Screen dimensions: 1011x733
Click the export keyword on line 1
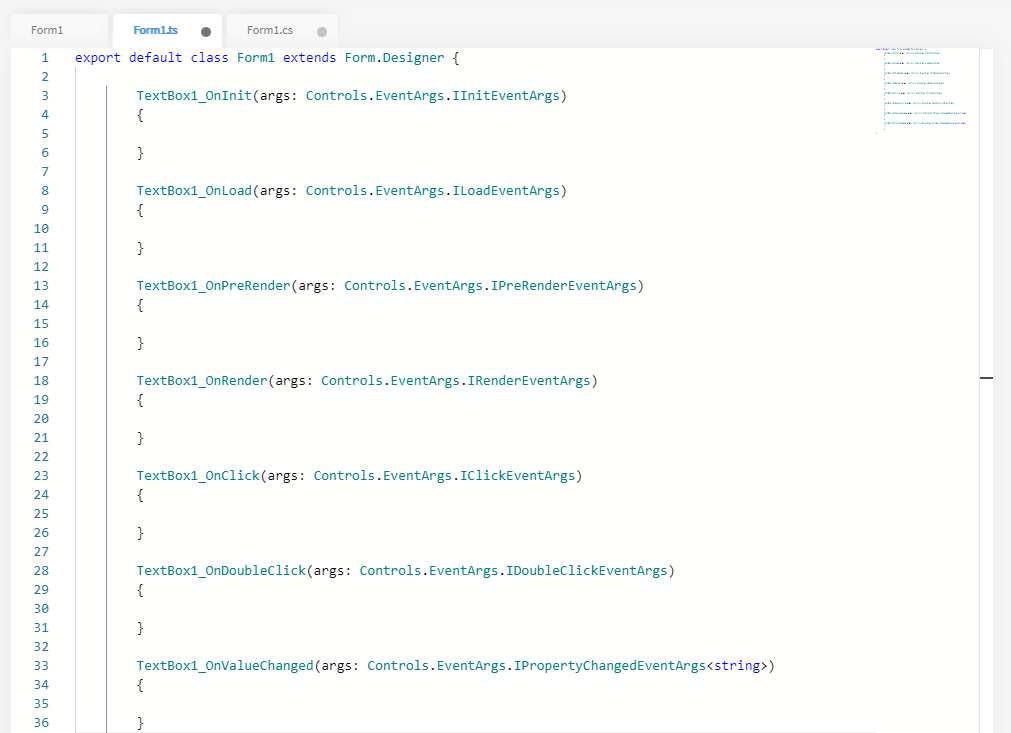tap(98, 58)
